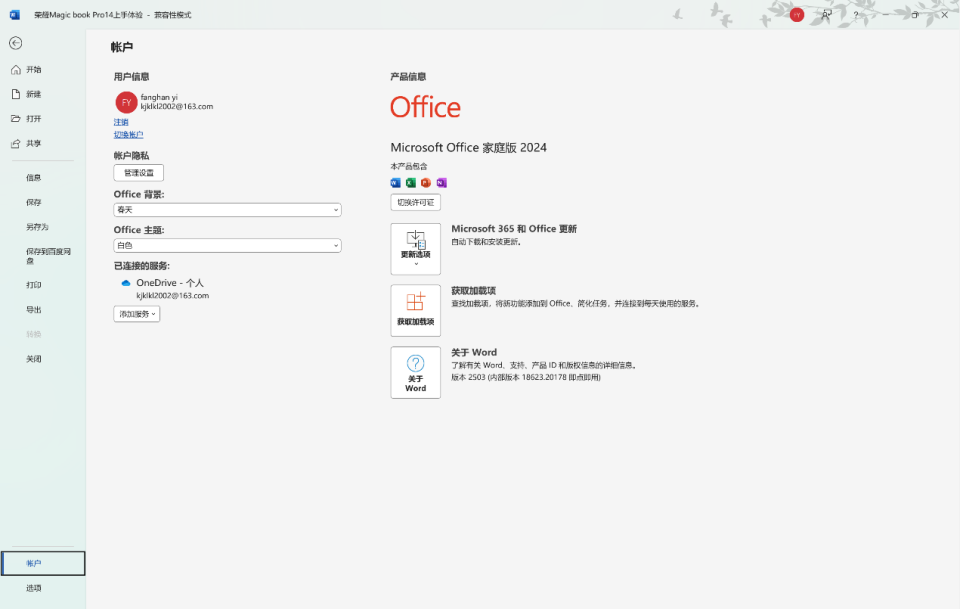Screen dimensions: 960x609
Task: Click the PowerPoint app icon under 本产品包含
Action: click(426, 182)
